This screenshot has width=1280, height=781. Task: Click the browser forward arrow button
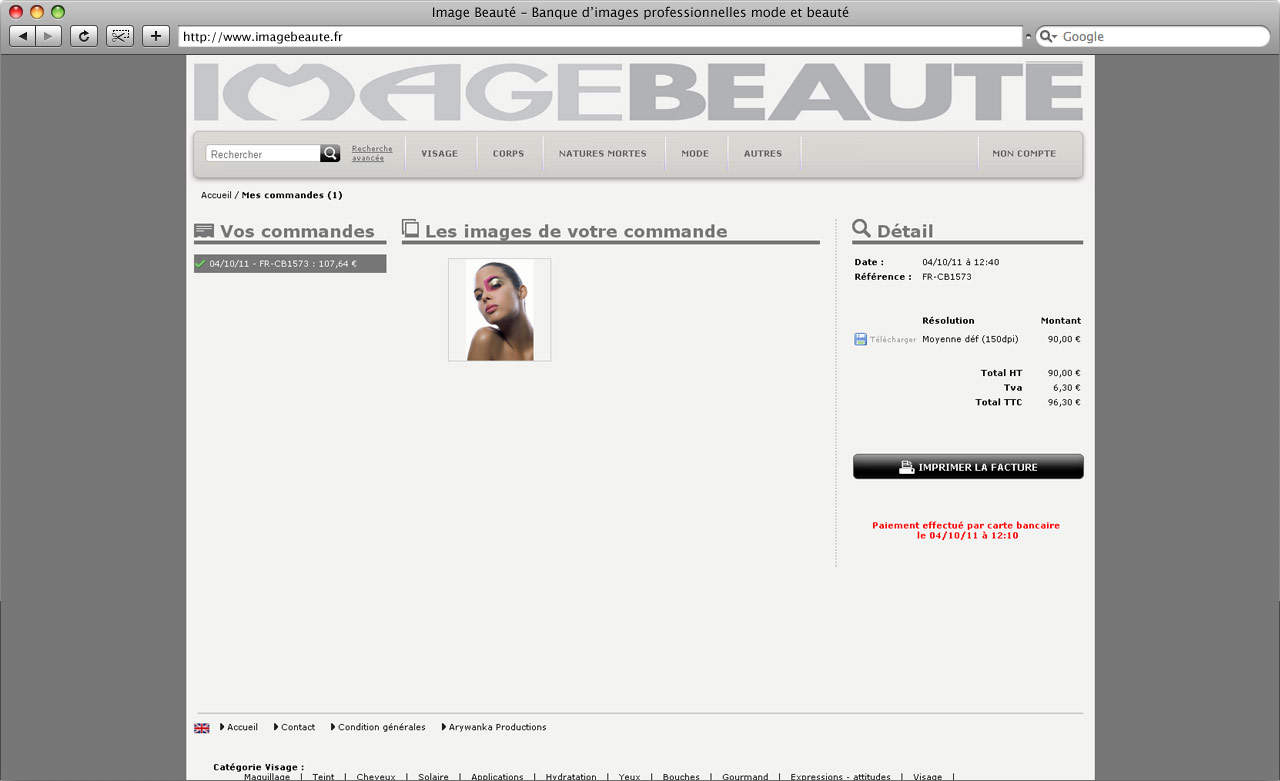(49, 36)
